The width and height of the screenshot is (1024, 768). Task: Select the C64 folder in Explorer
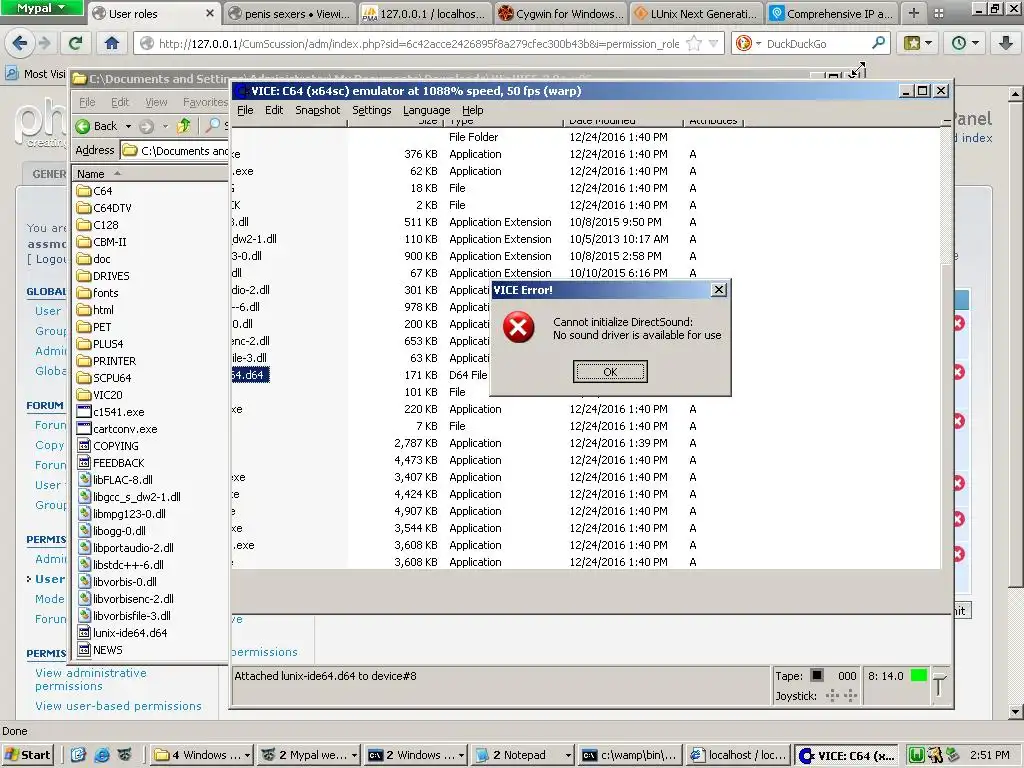95,191
